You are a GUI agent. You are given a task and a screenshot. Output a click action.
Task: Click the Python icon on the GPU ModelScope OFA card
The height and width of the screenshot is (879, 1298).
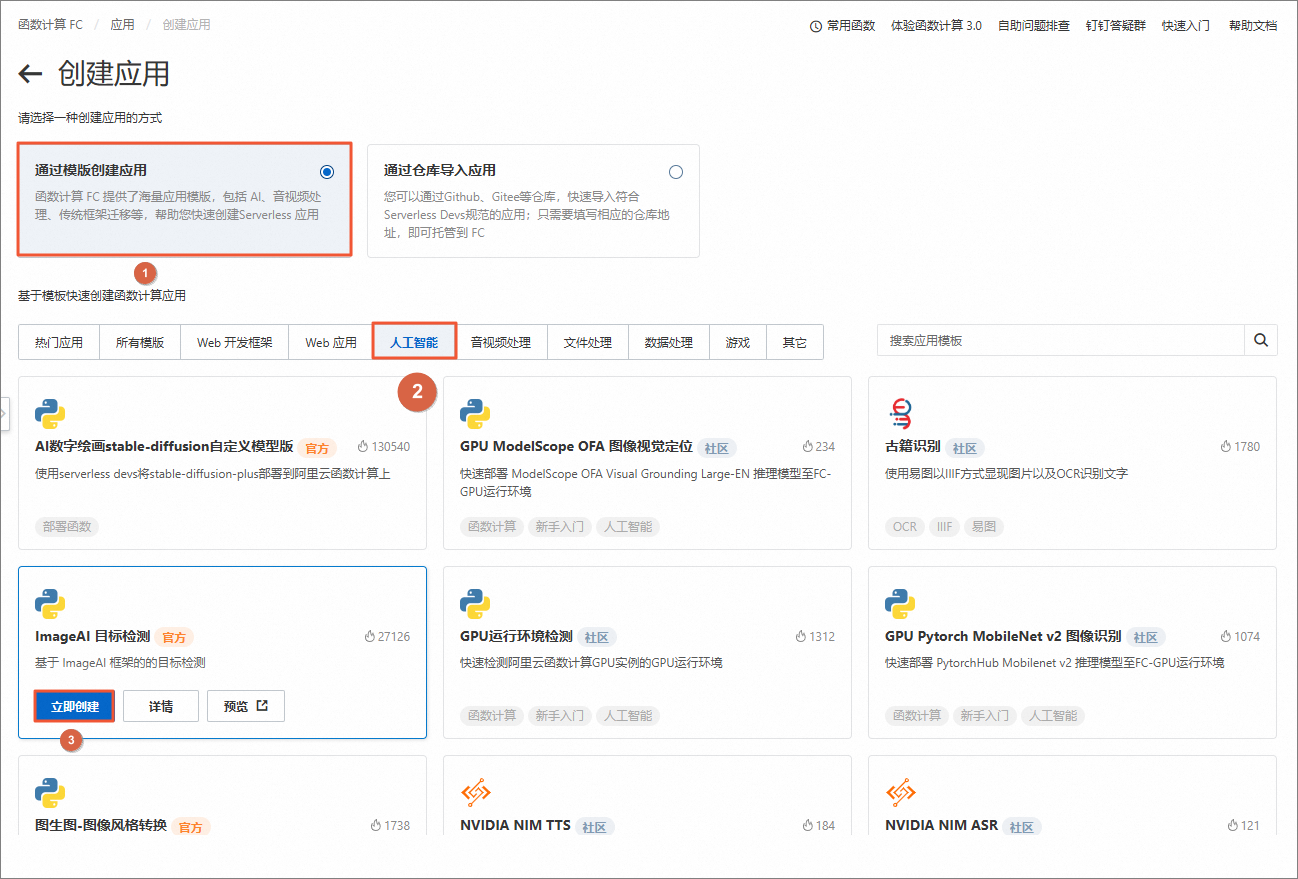click(x=475, y=413)
